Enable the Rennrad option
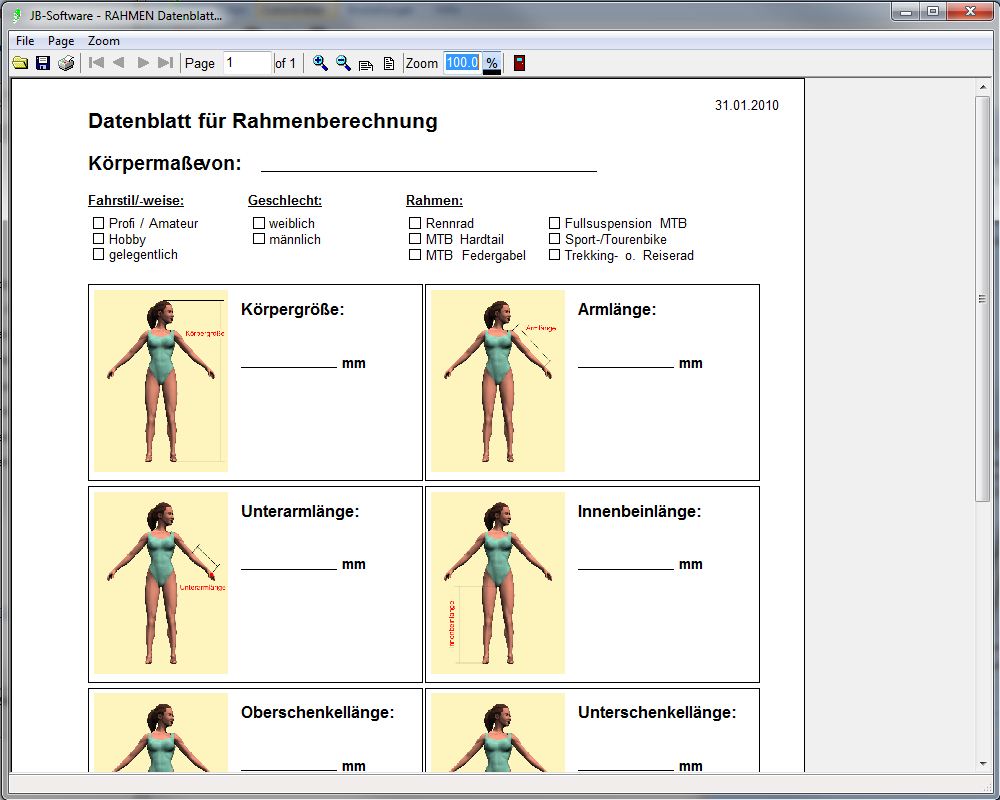This screenshot has width=1000, height=800. click(414, 223)
